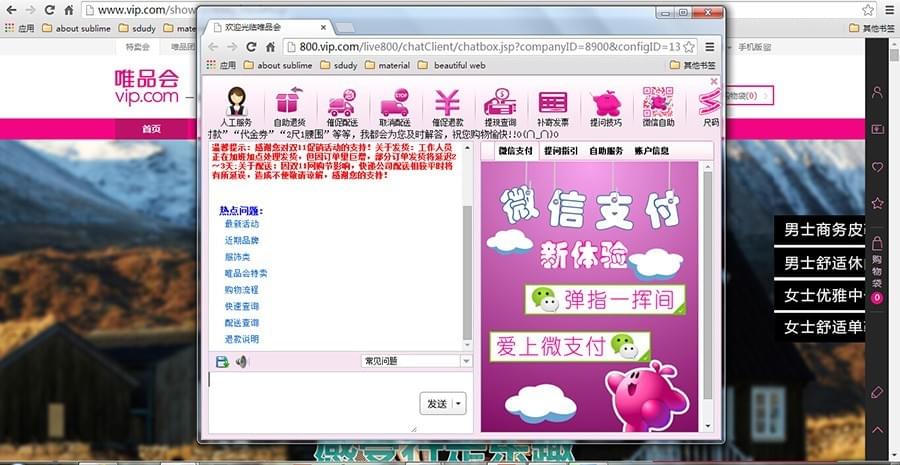Open 补寄发票 invoice icon
900x465 pixels.
click(x=553, y=107)
